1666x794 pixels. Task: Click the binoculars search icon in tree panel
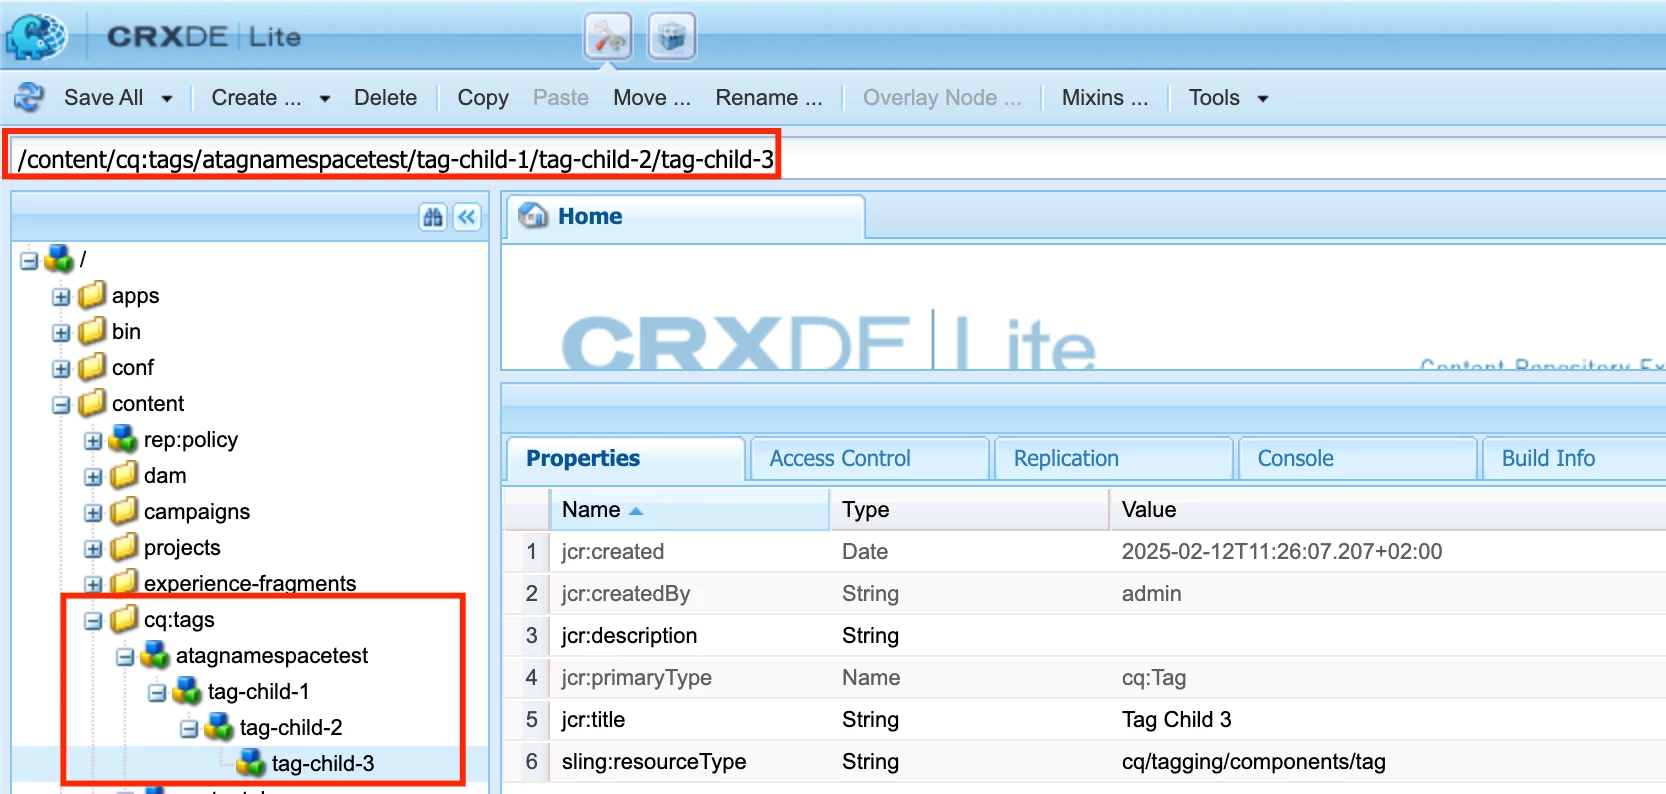[x=433, y=217]
